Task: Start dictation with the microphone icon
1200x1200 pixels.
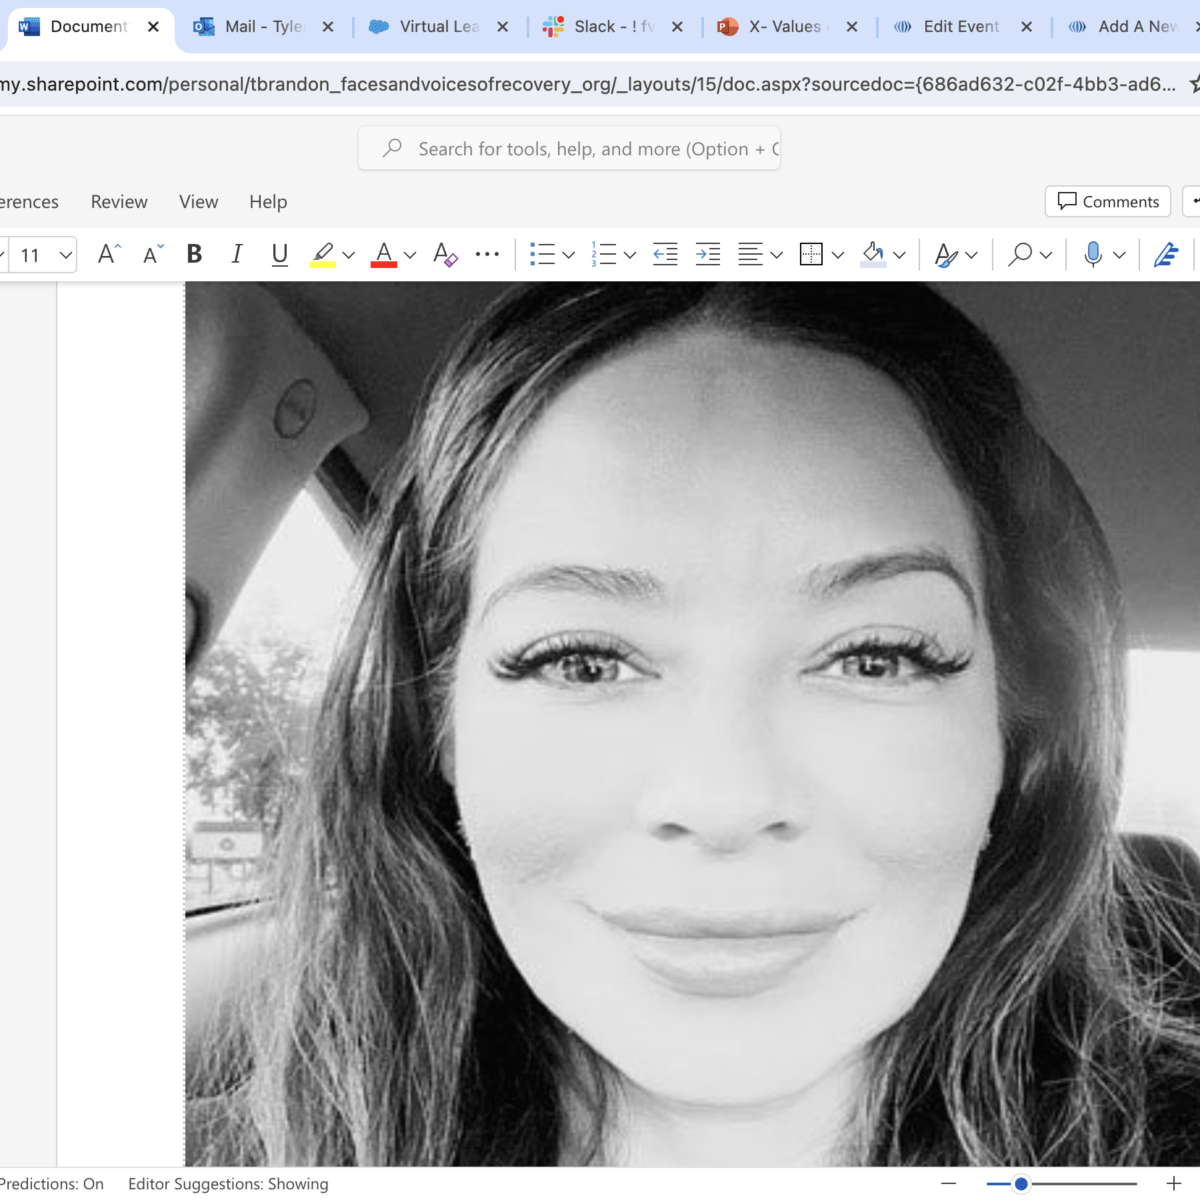Action: click(1093, 255)
